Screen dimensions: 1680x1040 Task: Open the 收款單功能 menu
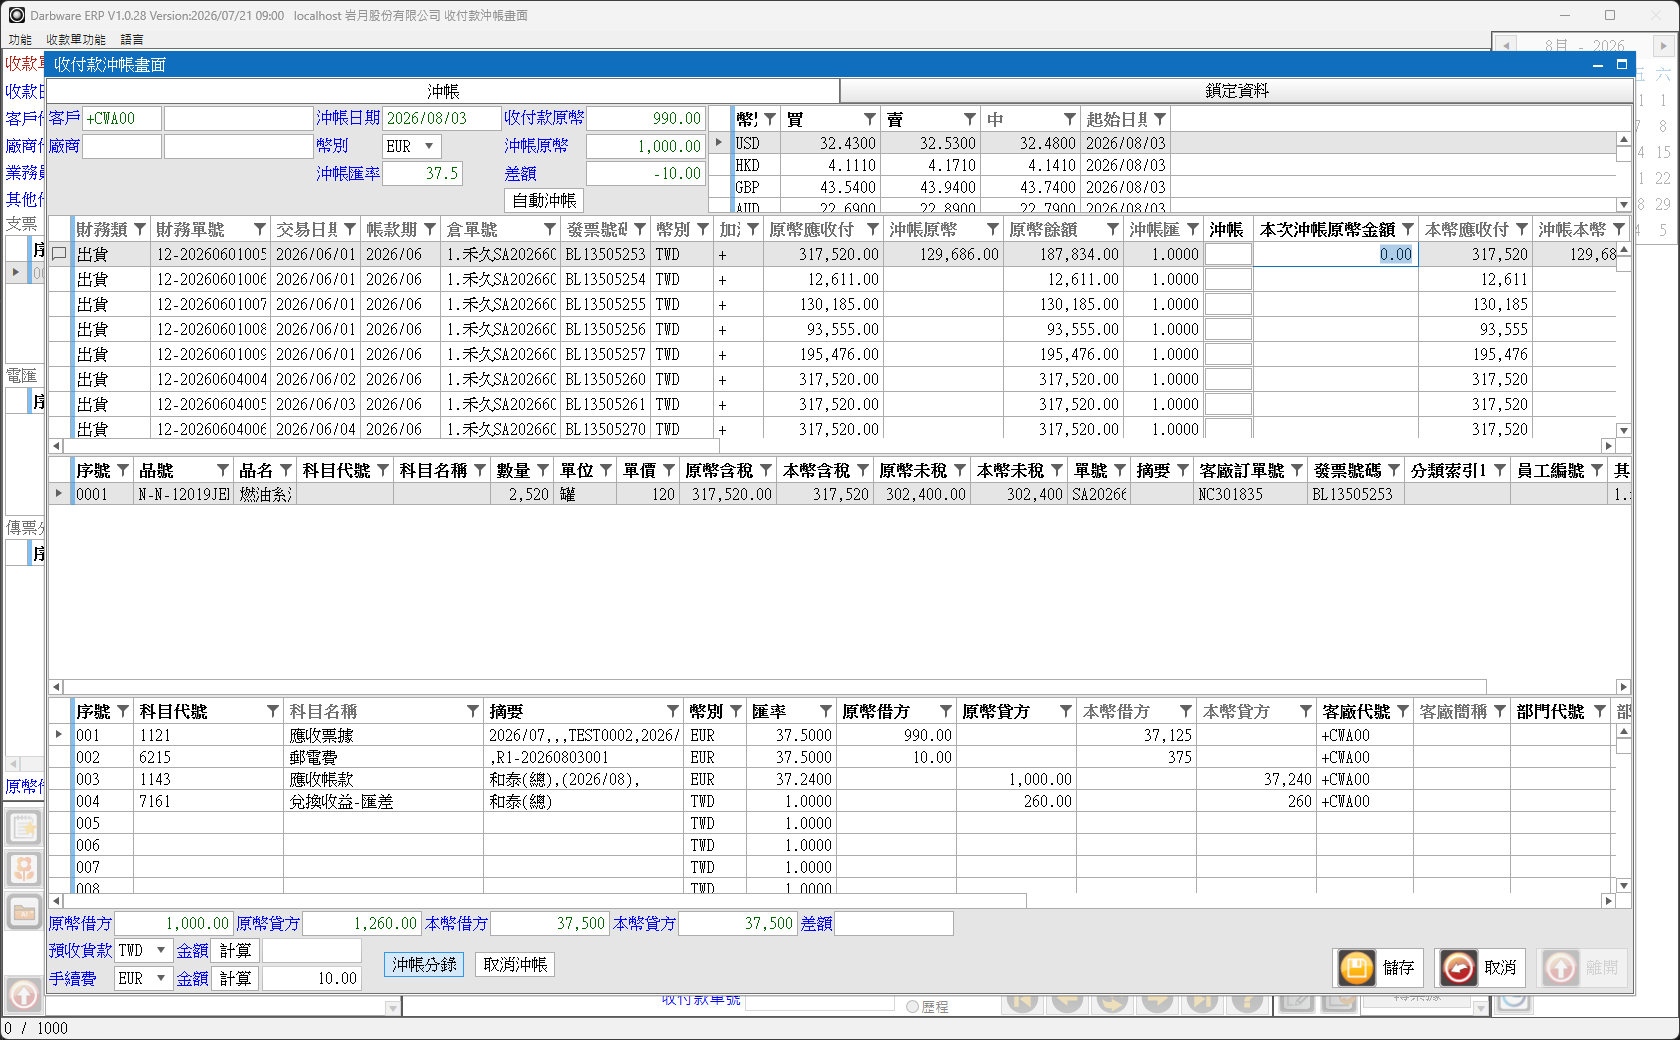pos(76,40)
